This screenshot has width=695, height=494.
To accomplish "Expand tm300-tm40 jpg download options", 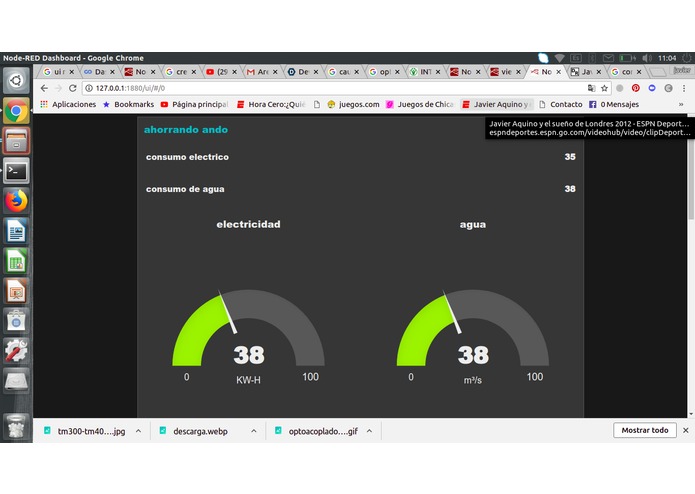I will pyautogui.click(x=138, y=431).
